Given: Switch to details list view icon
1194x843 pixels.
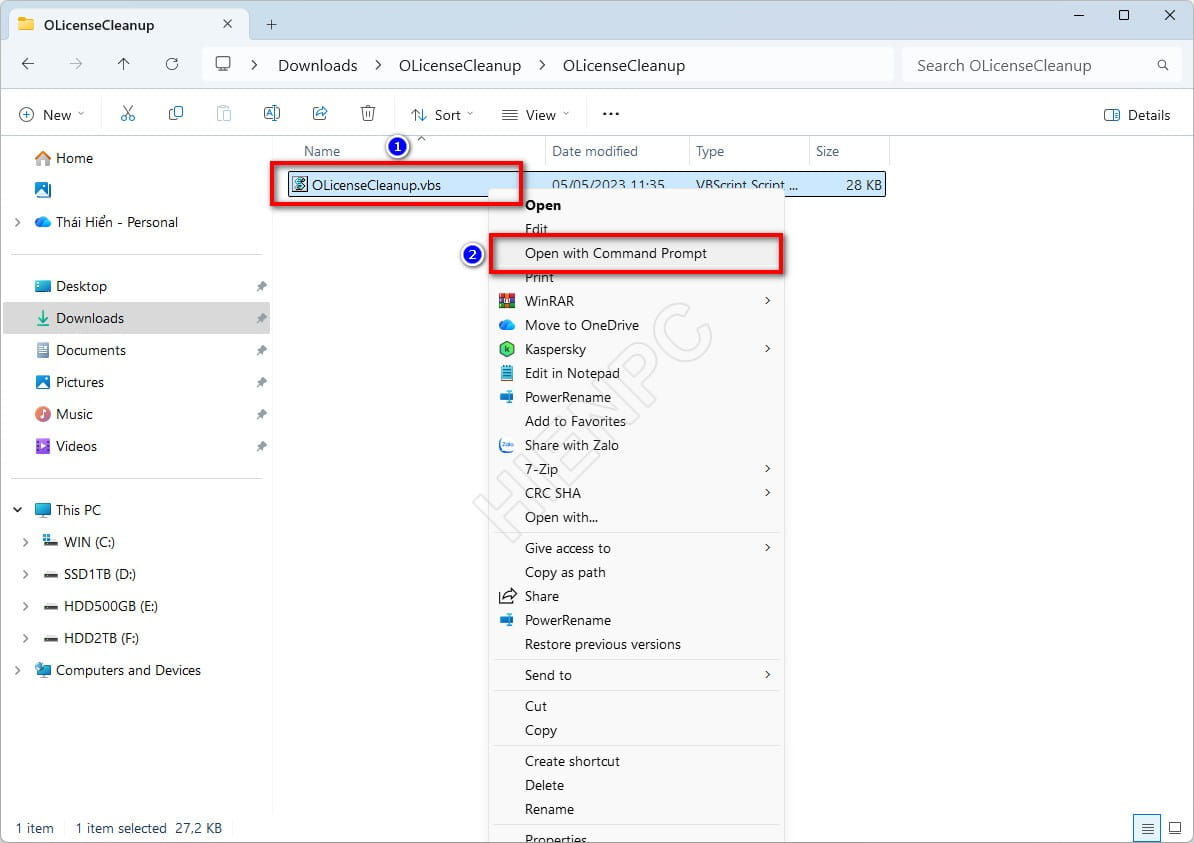Looking at the screenshot, I should 1147,828.
